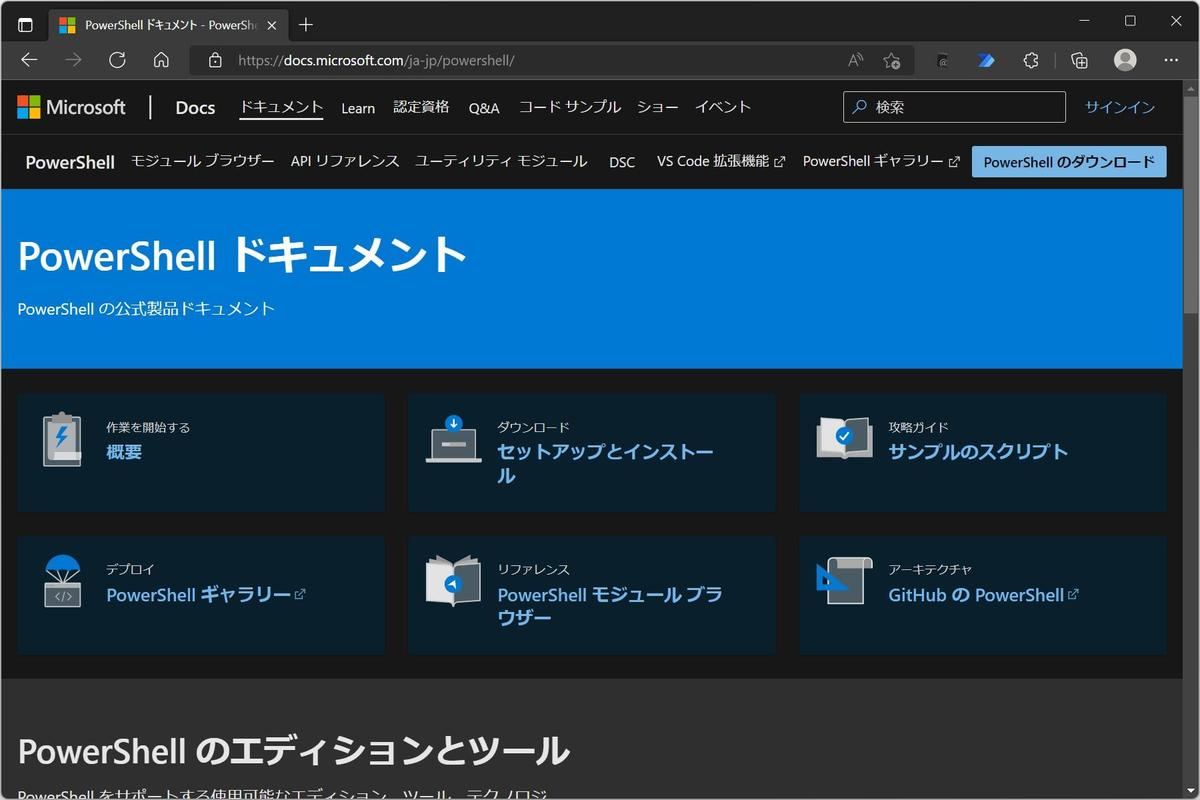Add this page to favorites
1200x800 pixels.
892,60
